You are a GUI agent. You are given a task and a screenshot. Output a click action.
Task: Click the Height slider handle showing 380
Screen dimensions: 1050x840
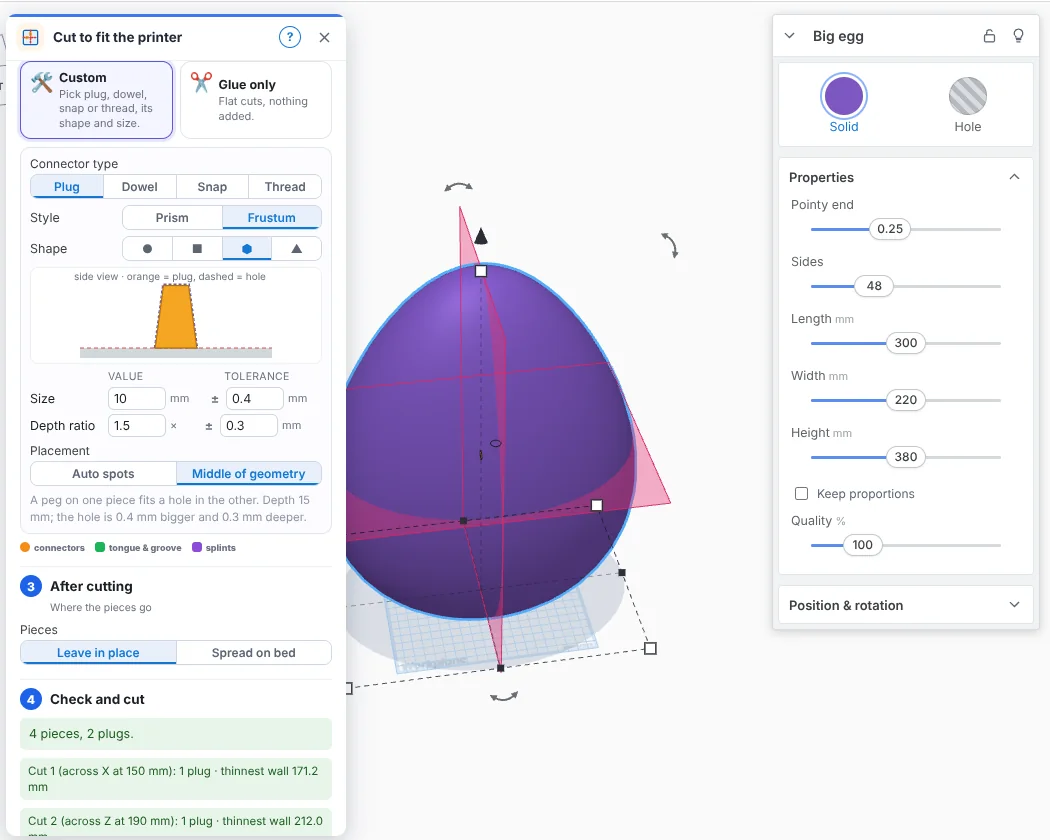[906, 457]
